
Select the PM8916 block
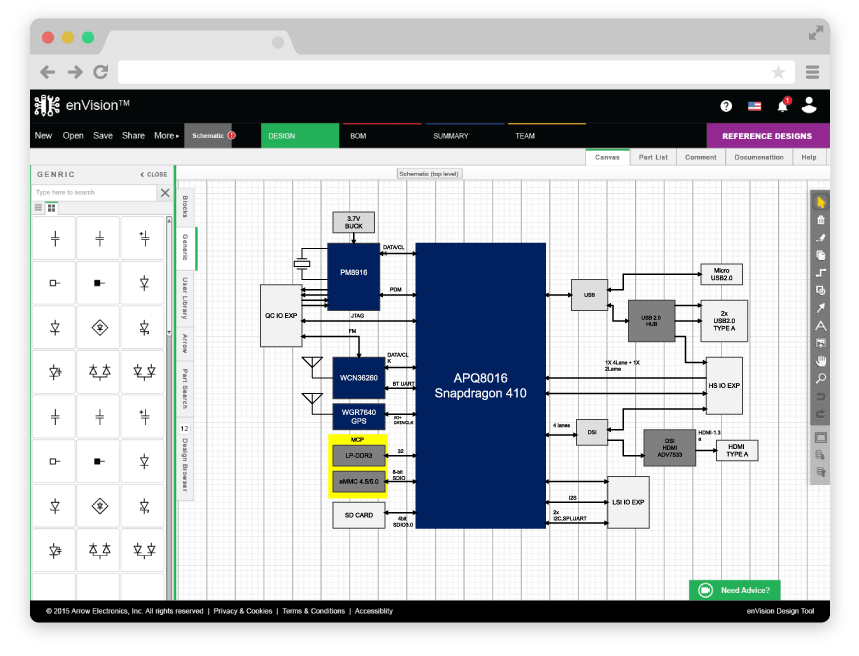click(353, 277)
